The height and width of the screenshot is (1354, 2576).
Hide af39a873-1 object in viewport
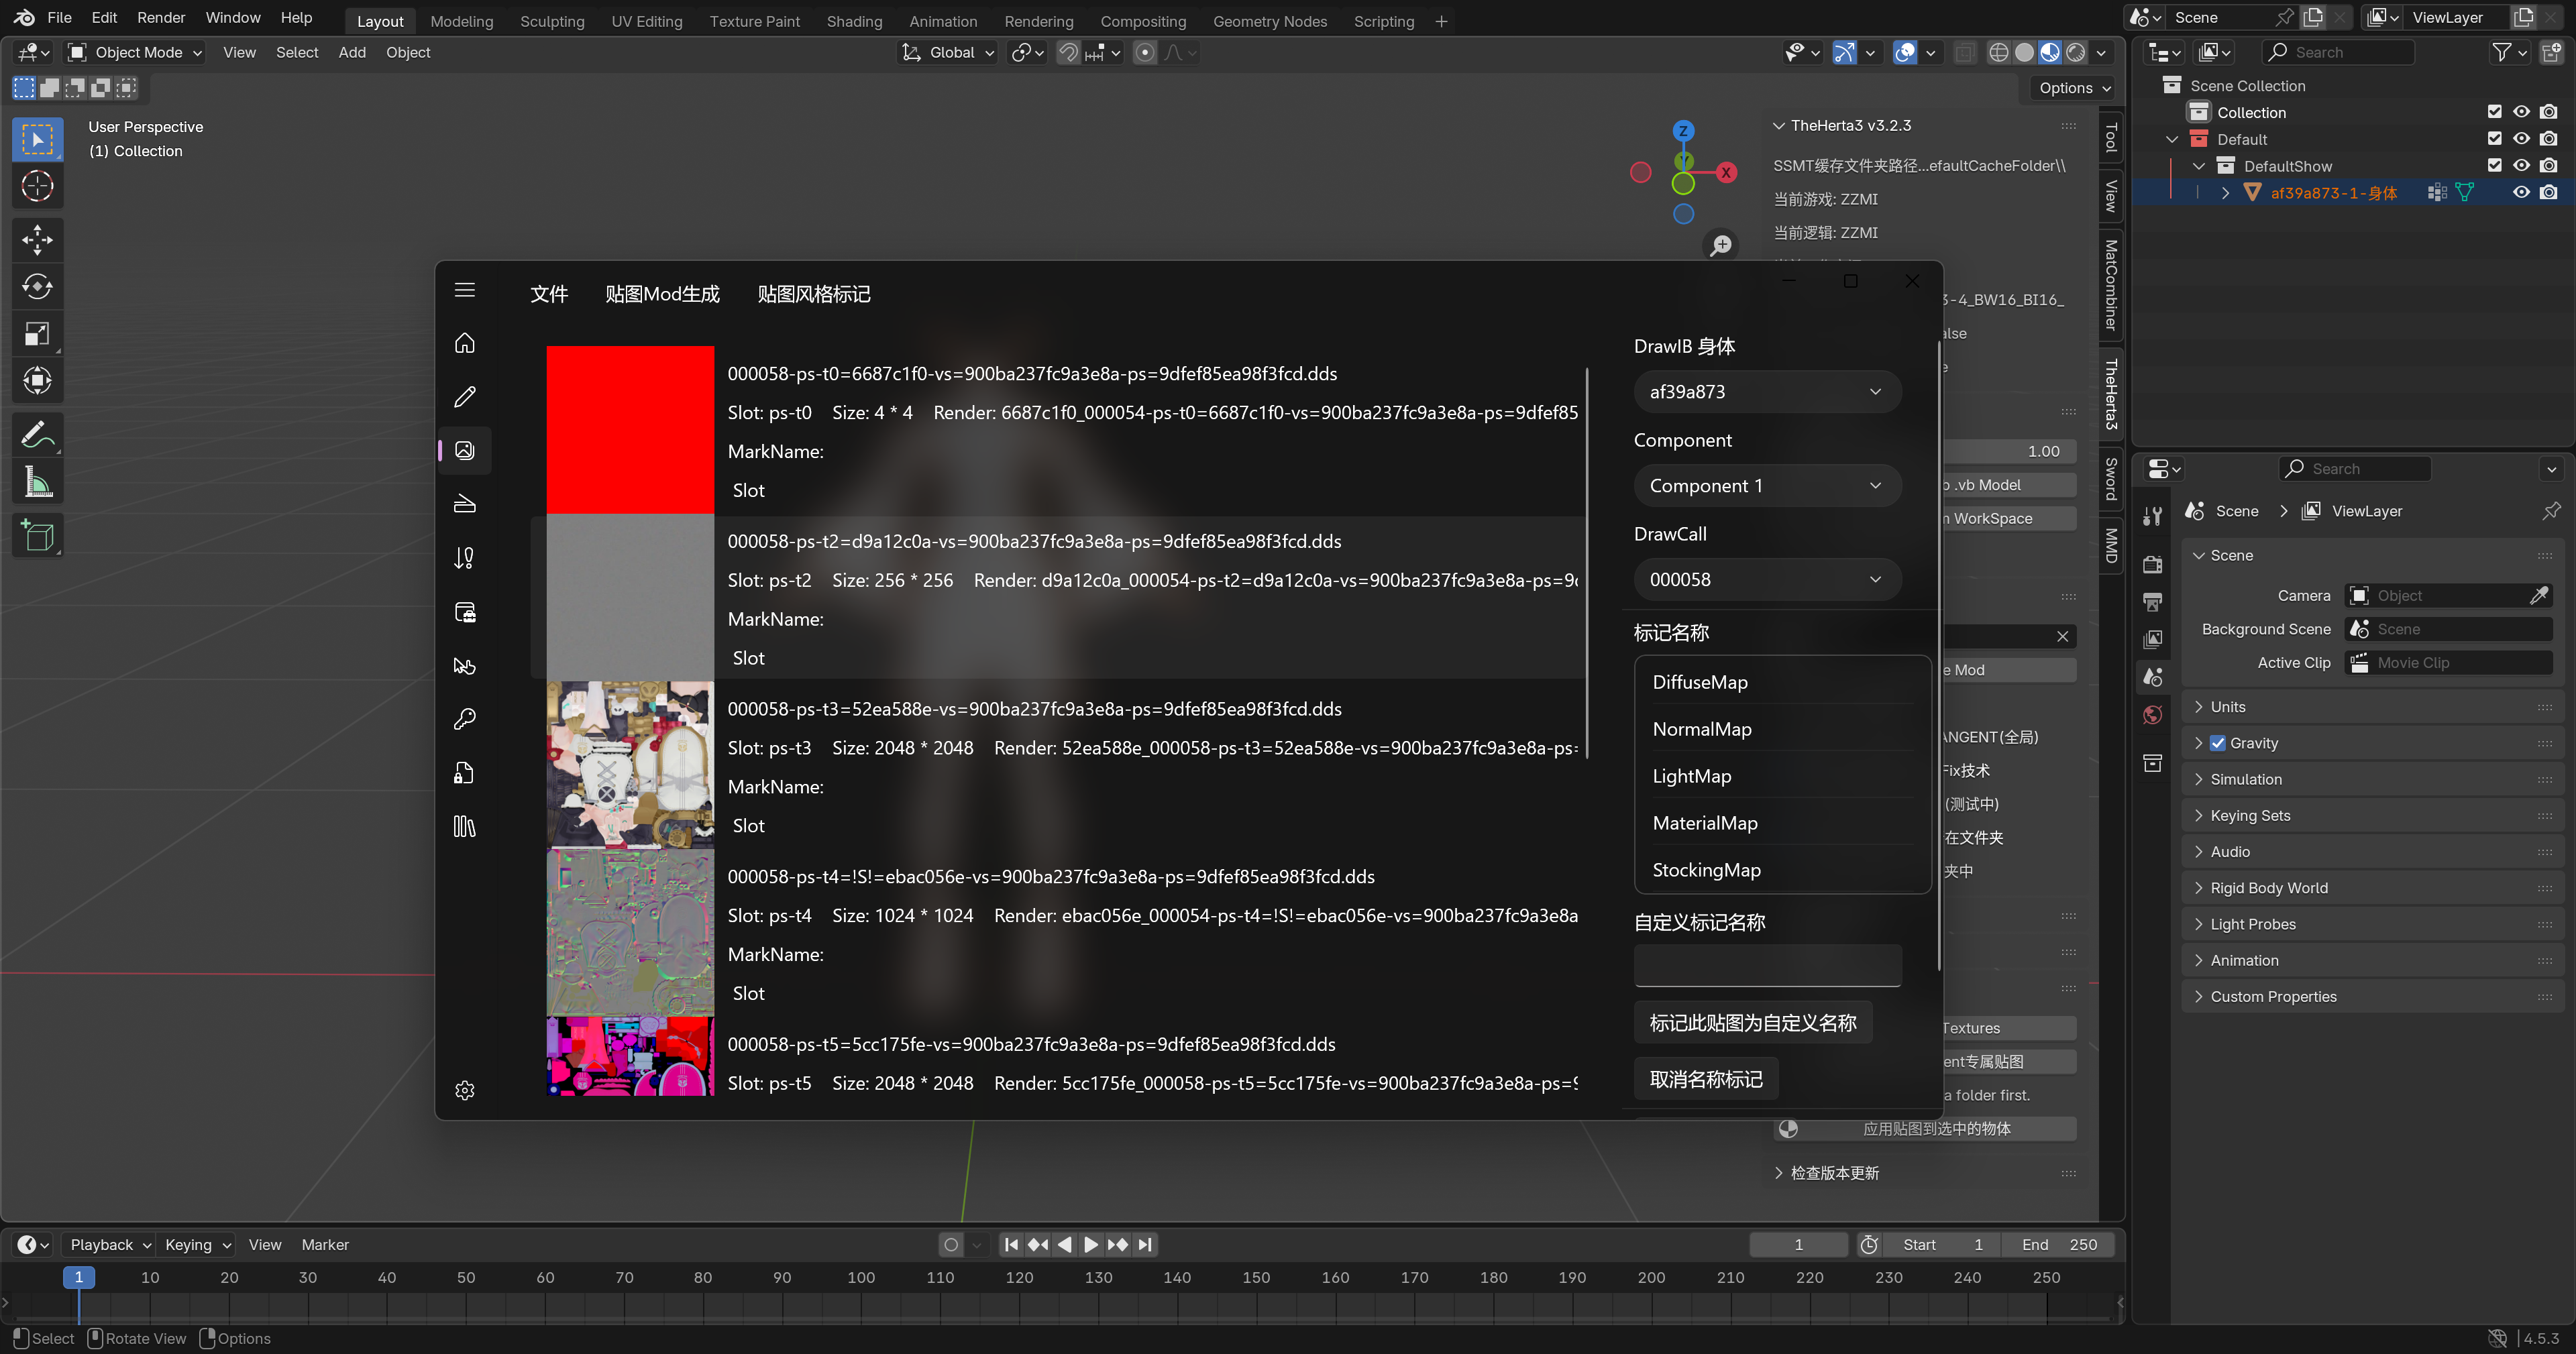pos(2521,193)
